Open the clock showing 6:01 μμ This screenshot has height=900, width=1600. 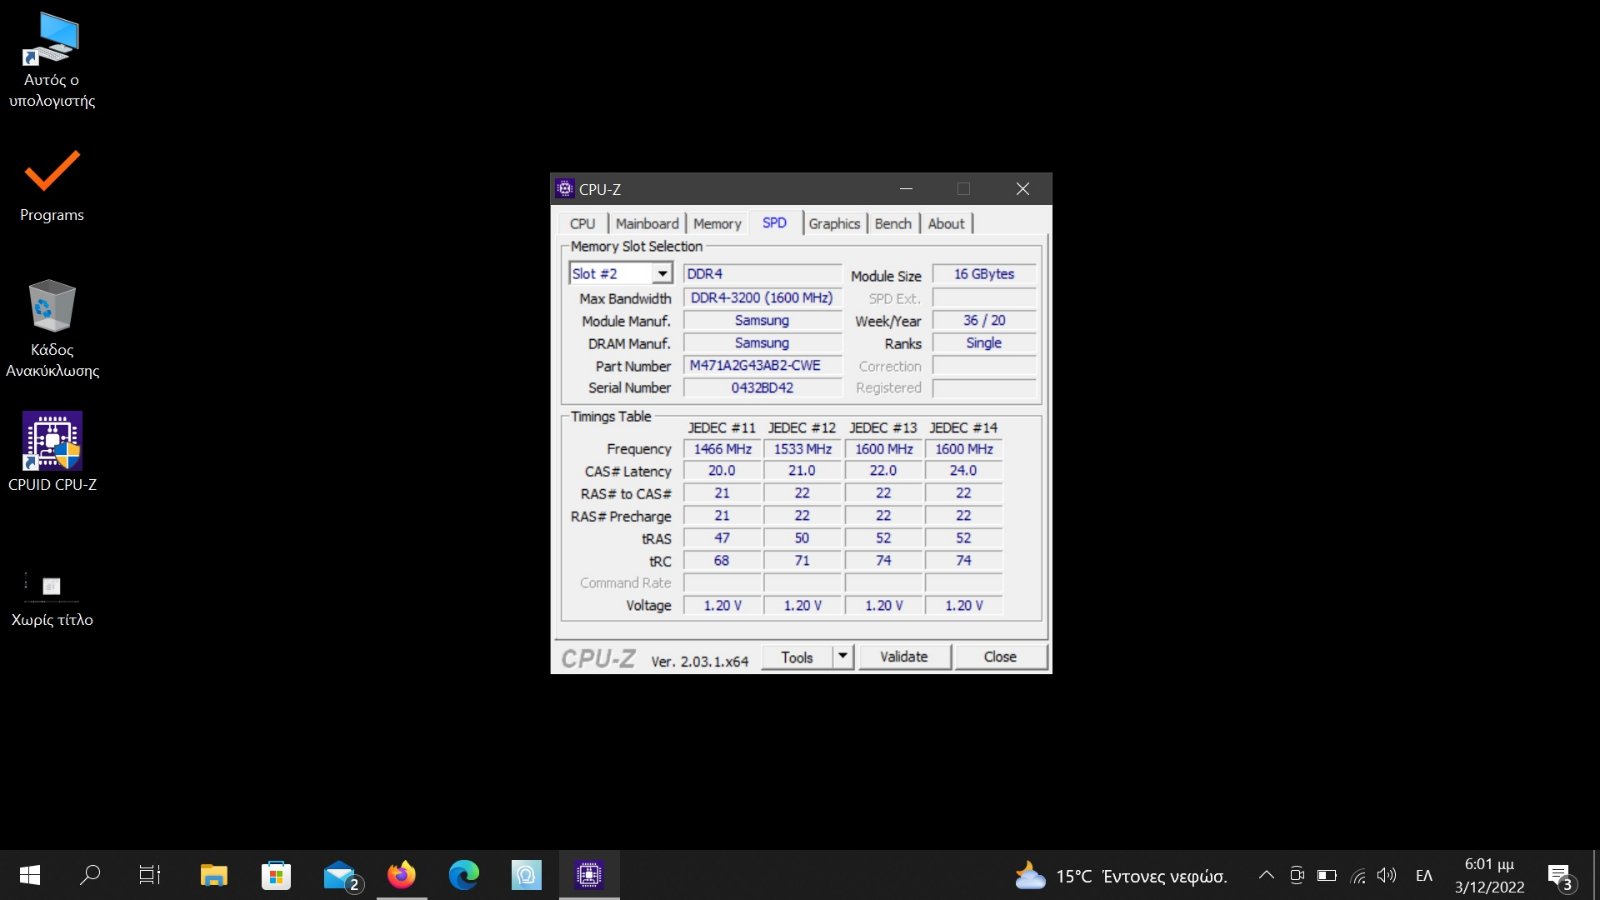1489,875
